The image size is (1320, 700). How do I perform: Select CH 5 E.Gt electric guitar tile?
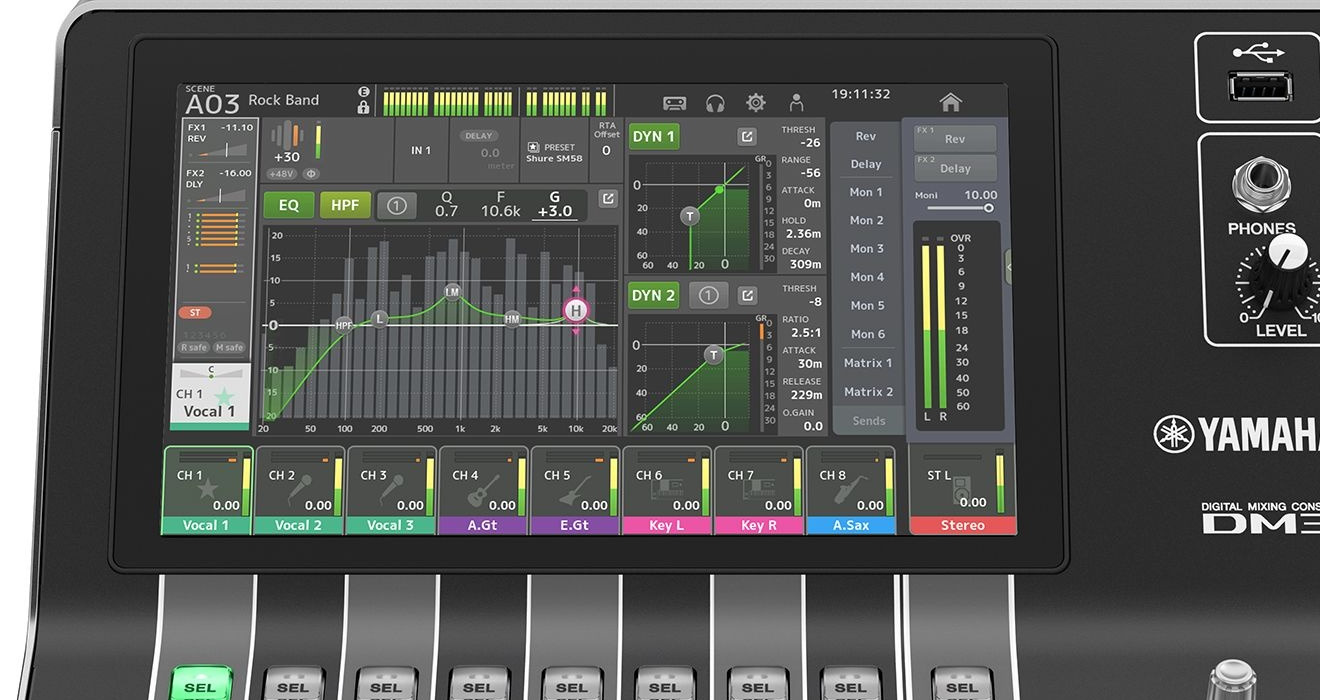(x=575, y=490)
